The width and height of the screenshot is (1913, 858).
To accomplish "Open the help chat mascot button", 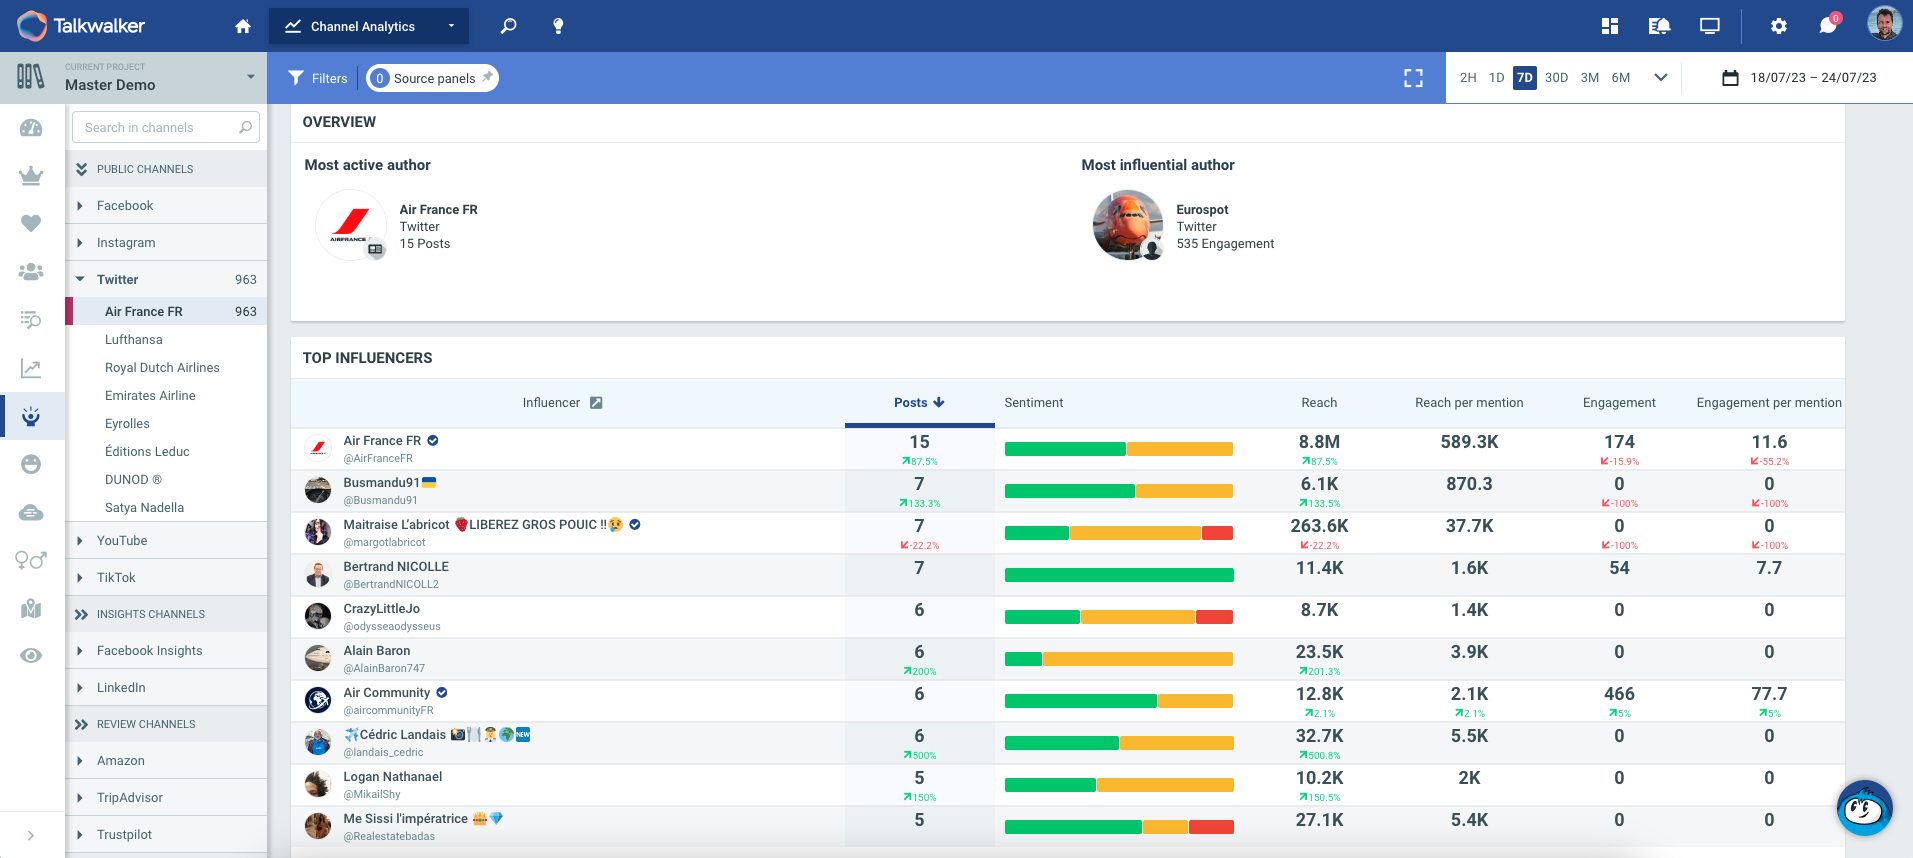I will tap(1864, 808).
